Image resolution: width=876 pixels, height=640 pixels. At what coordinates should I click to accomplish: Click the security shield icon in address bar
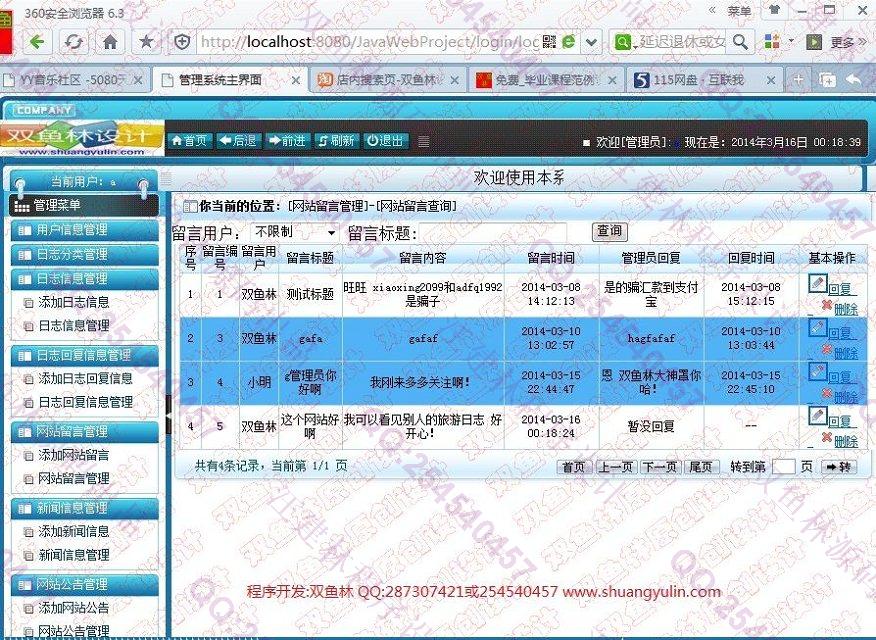[182, 42]
